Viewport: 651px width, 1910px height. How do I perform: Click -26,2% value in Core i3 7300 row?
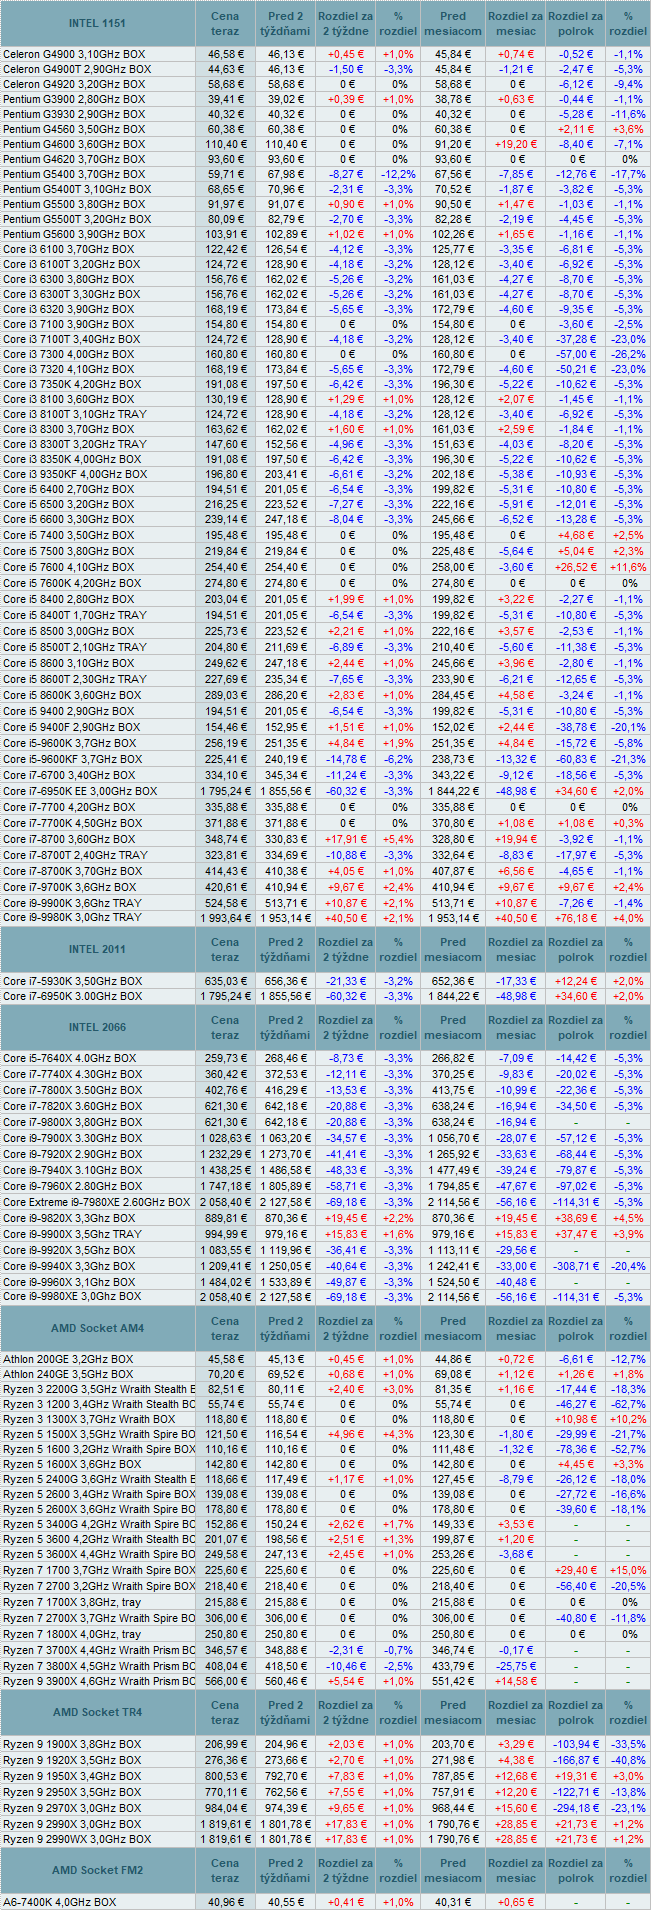(627, 354)
